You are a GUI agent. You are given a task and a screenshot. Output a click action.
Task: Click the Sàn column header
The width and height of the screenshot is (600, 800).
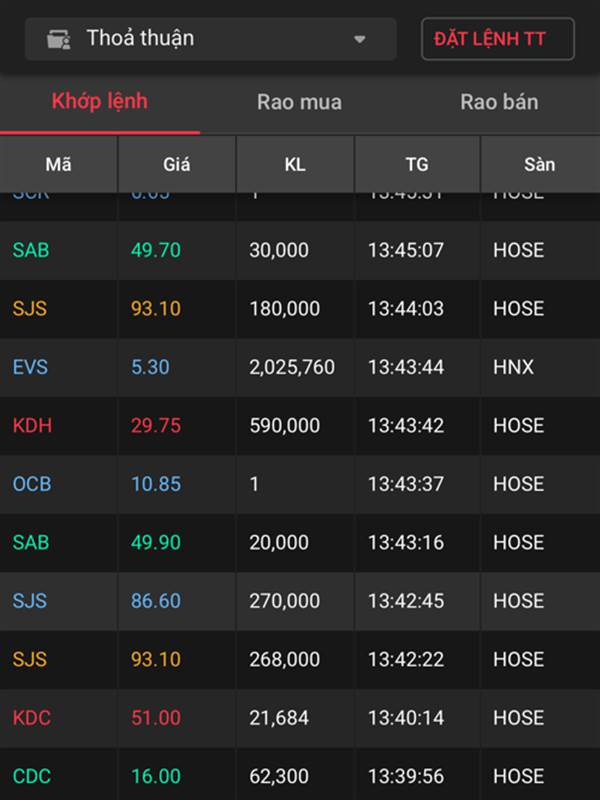(x=539, y=164)
